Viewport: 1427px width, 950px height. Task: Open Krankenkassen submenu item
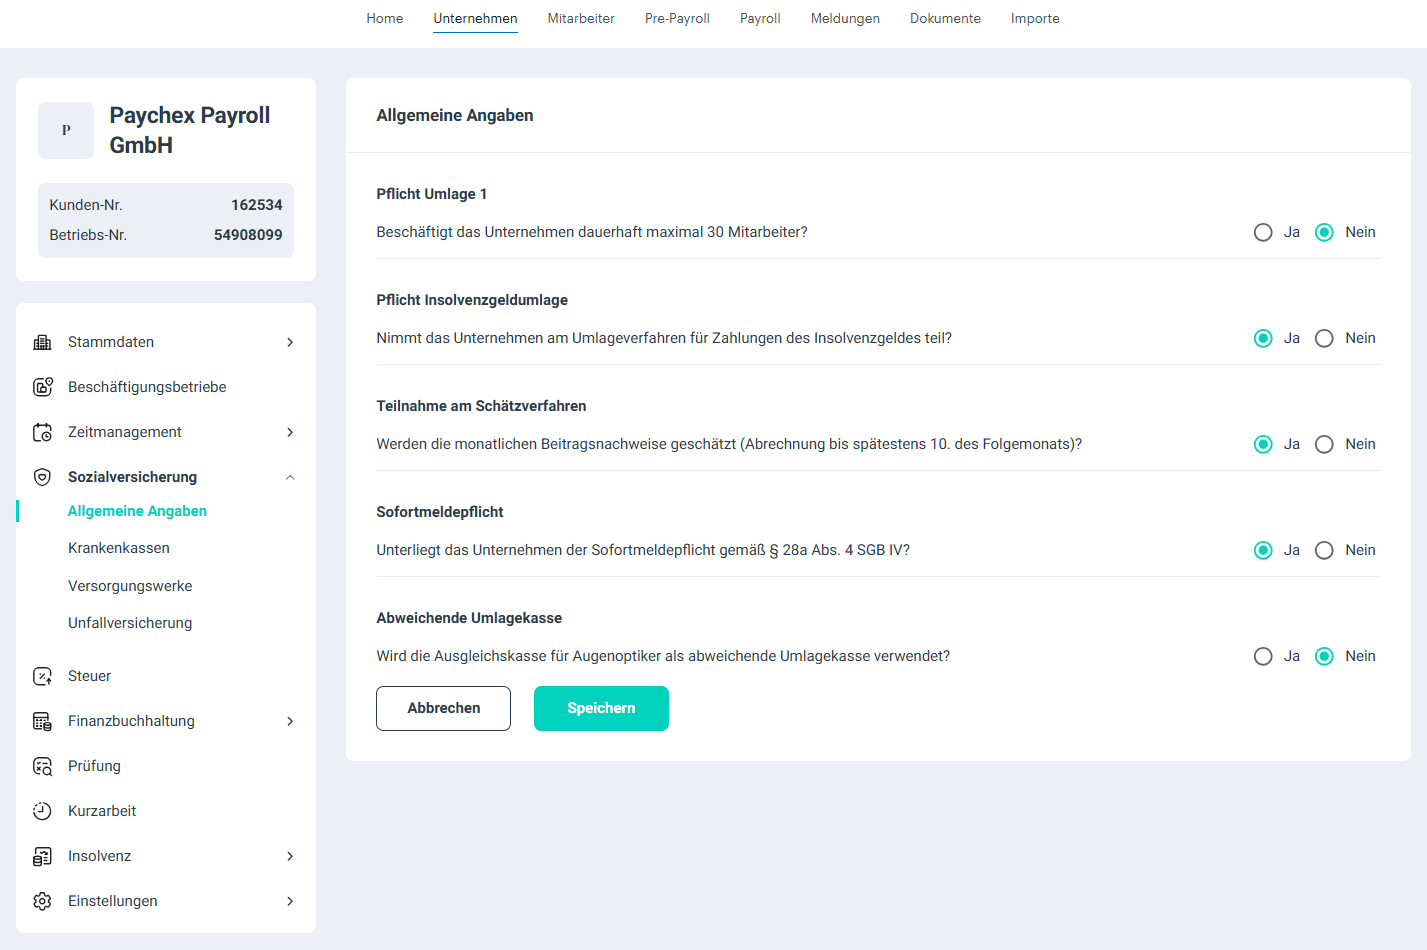tap(119, 548)
